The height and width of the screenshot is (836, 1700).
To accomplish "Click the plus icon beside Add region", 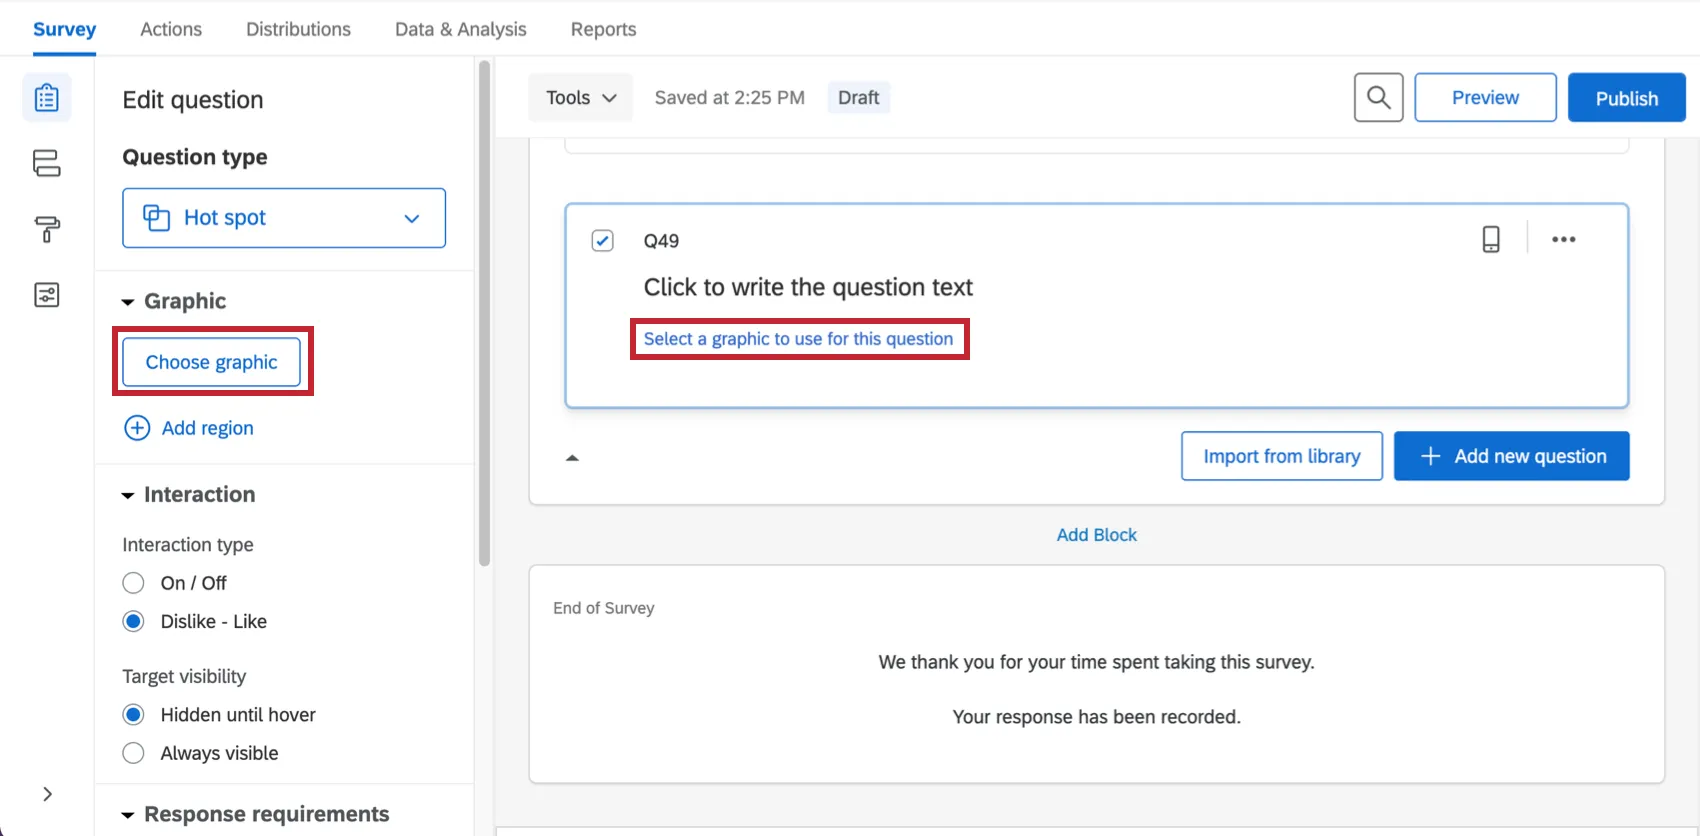I will click(x=137, y=428).
